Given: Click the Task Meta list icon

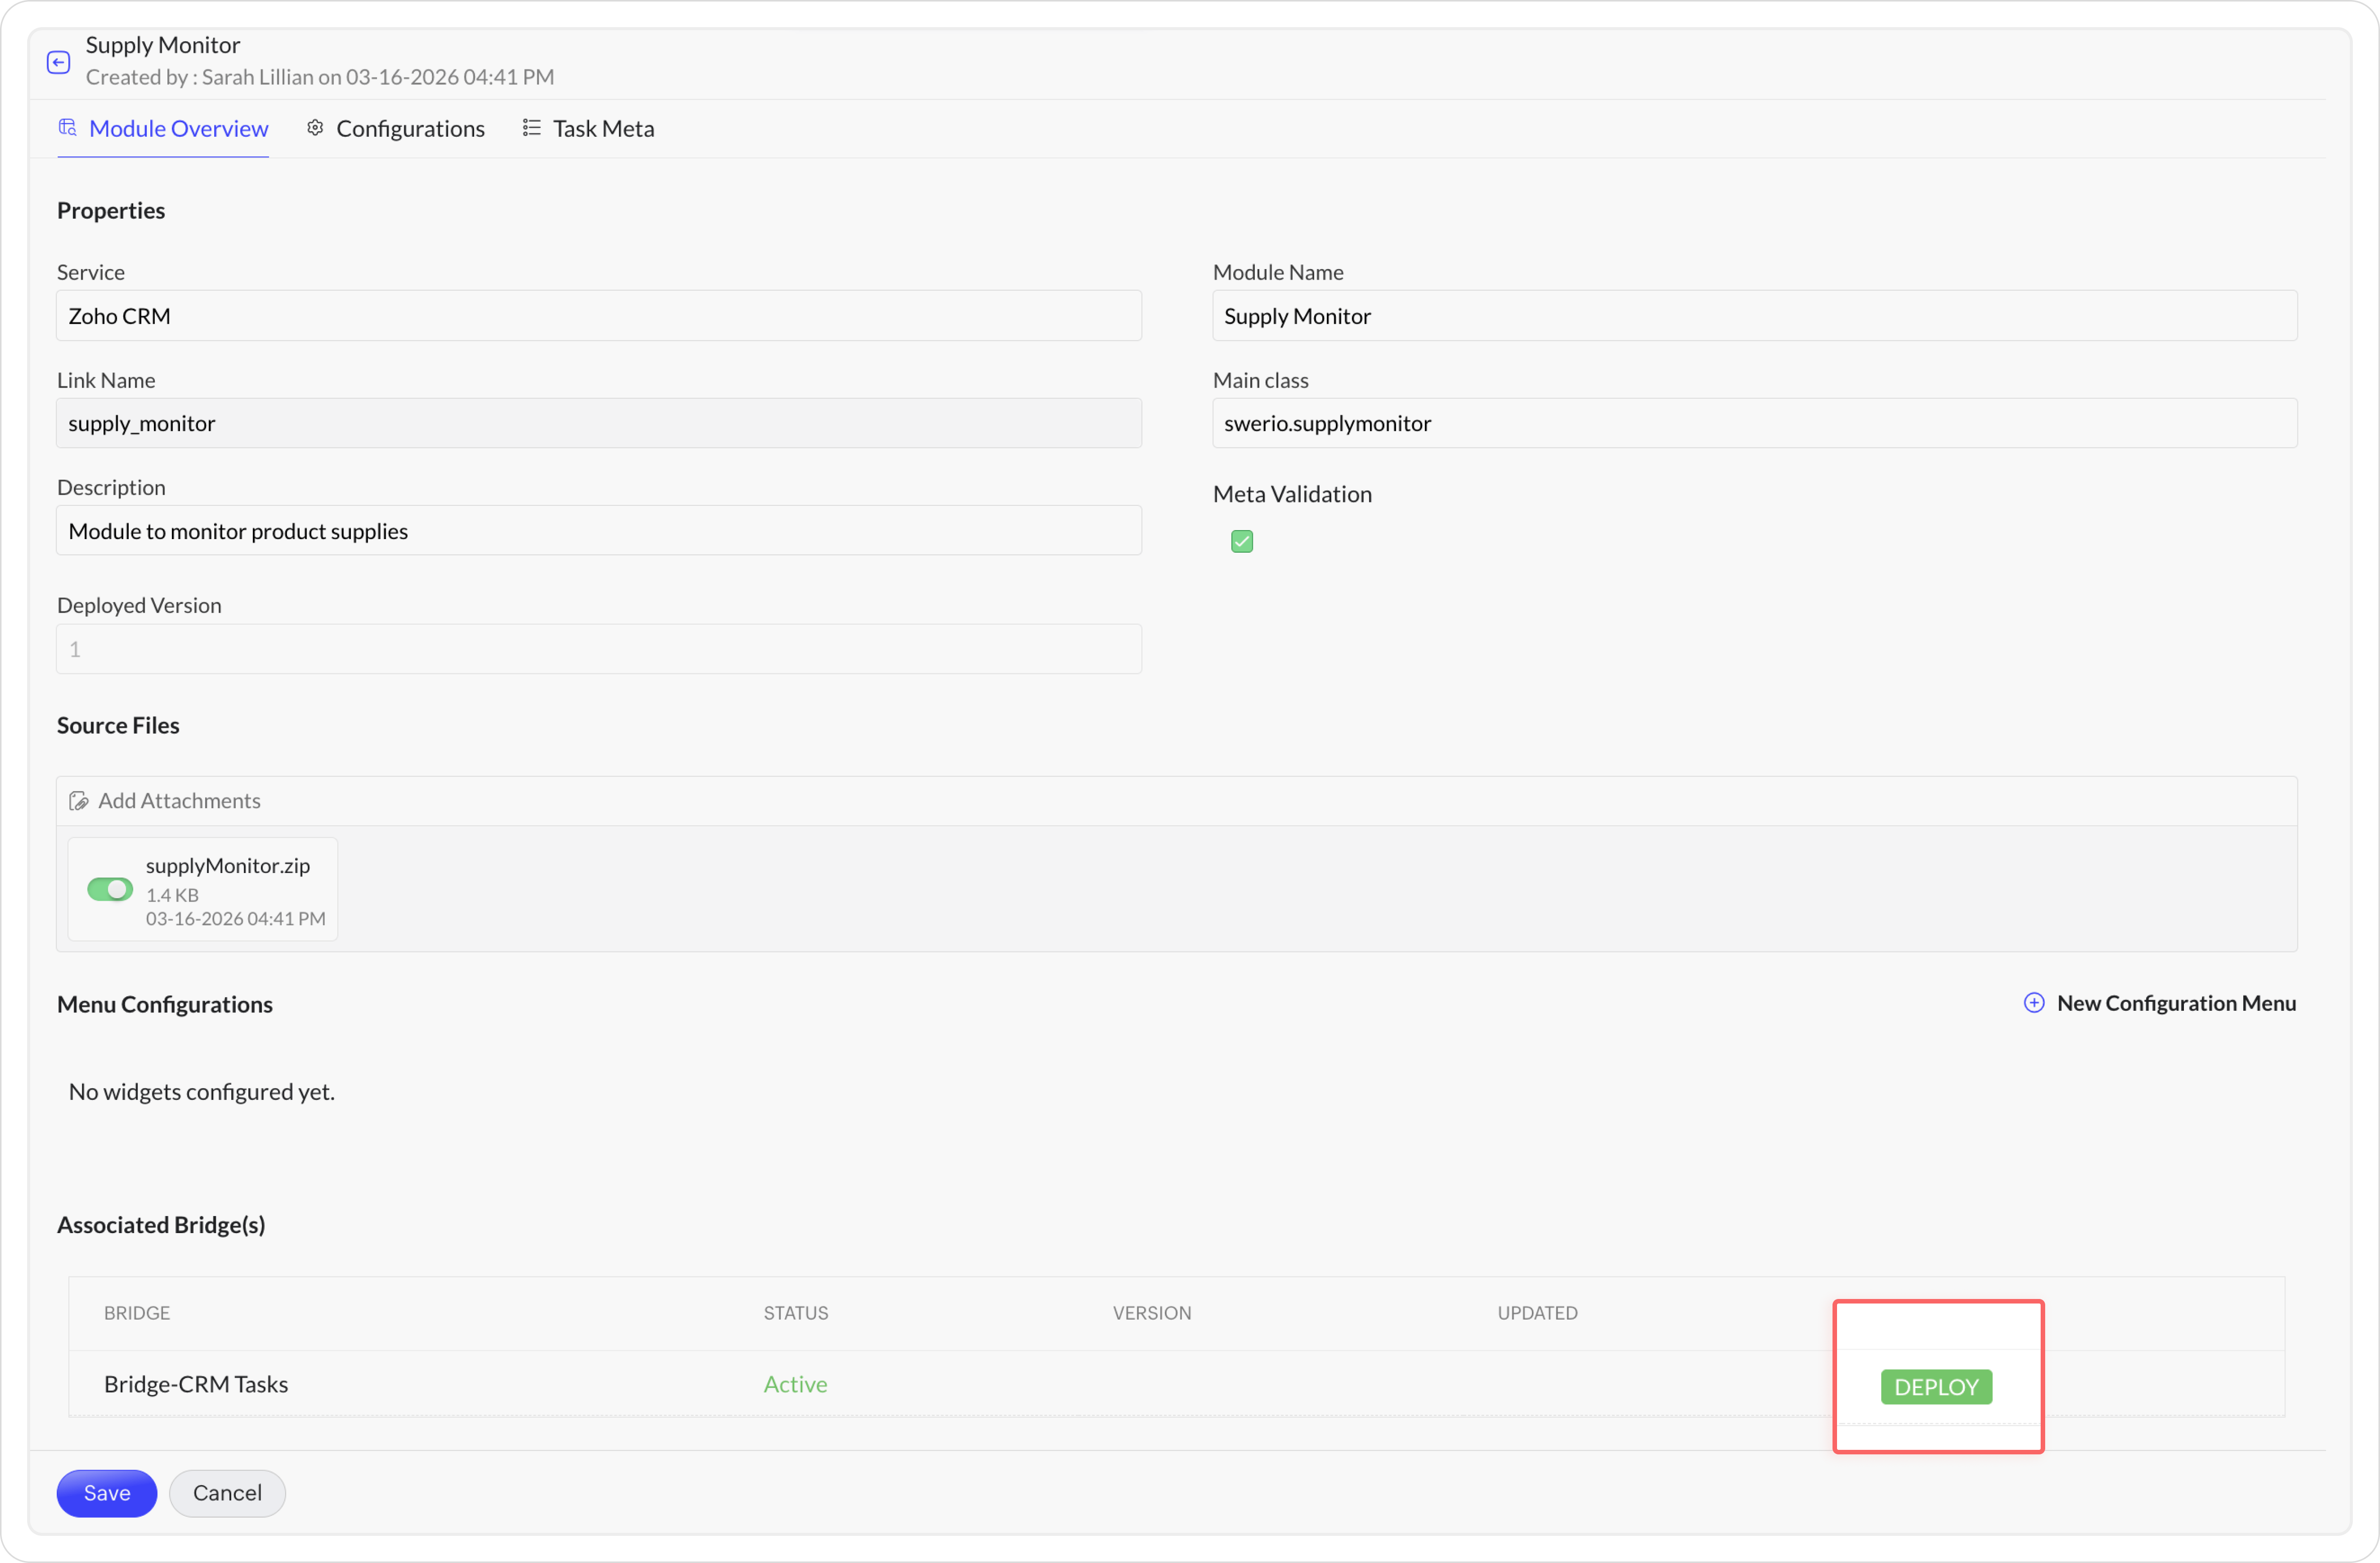Looking at the screenshot, I should pyautogui.click(x=531, y=127).
